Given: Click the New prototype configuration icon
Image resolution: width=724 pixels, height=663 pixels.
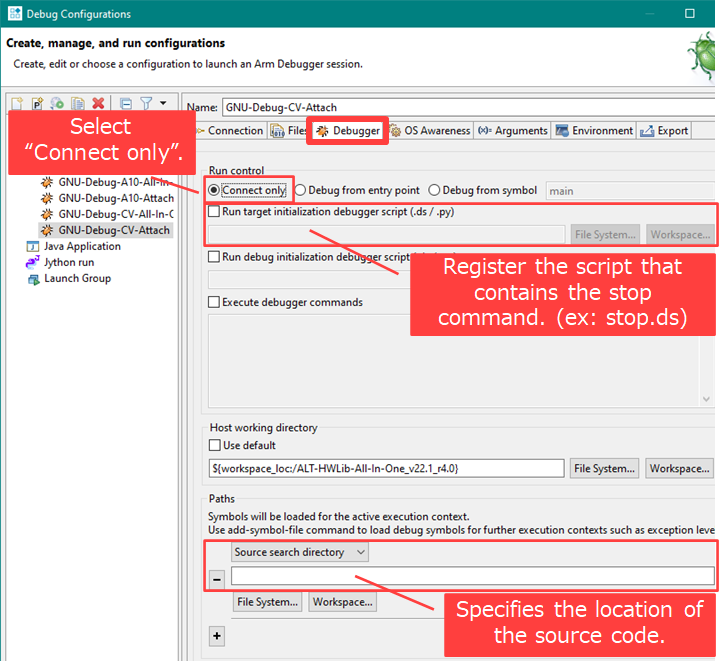Looking at the screenshot, I should (x=37, y=103).
